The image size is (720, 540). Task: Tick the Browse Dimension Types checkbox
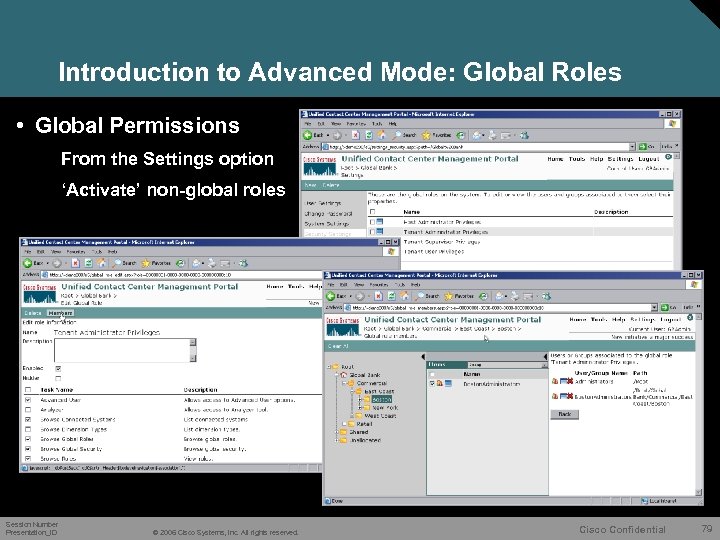[x=28, y=429]
